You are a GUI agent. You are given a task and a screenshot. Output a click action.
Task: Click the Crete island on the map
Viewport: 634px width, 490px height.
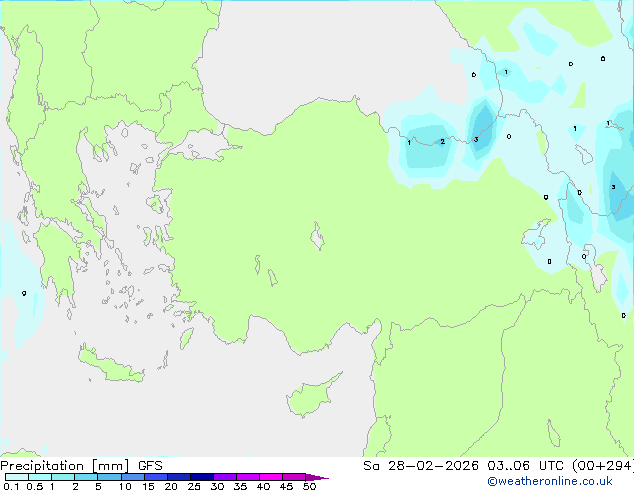111,365
